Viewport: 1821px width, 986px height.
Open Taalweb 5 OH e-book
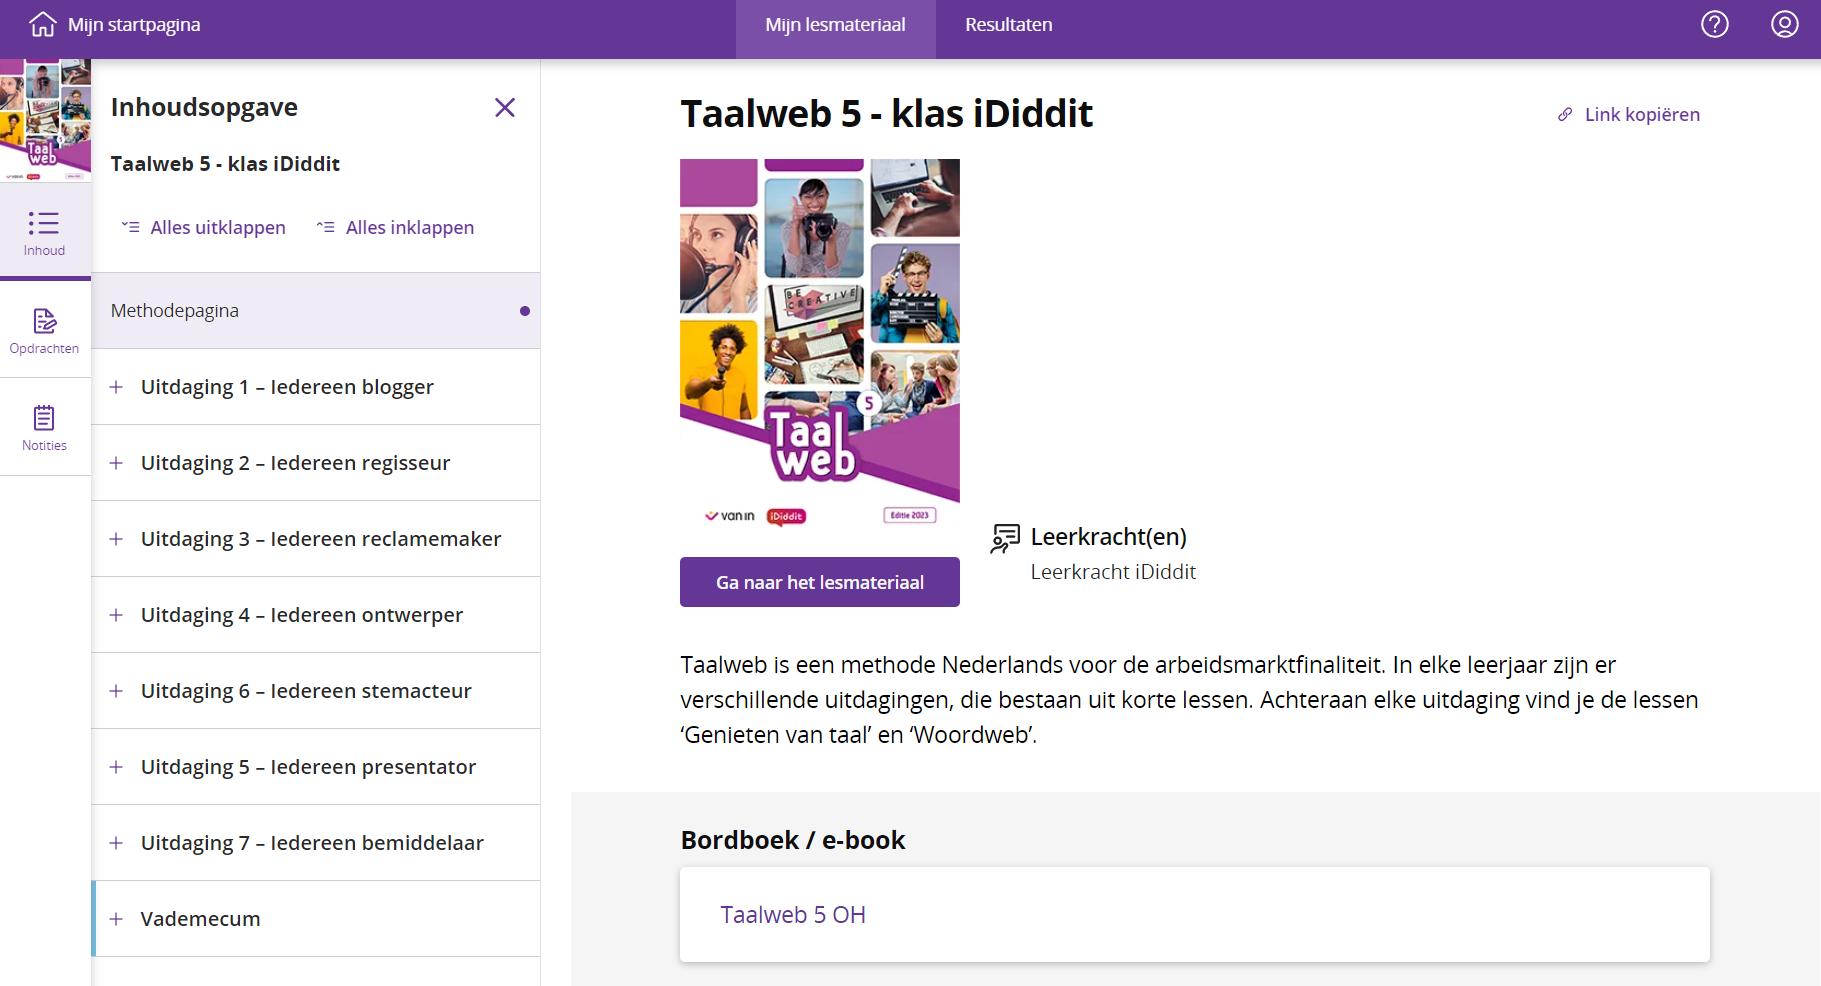pyautogui.click(x=1195, y=915)
